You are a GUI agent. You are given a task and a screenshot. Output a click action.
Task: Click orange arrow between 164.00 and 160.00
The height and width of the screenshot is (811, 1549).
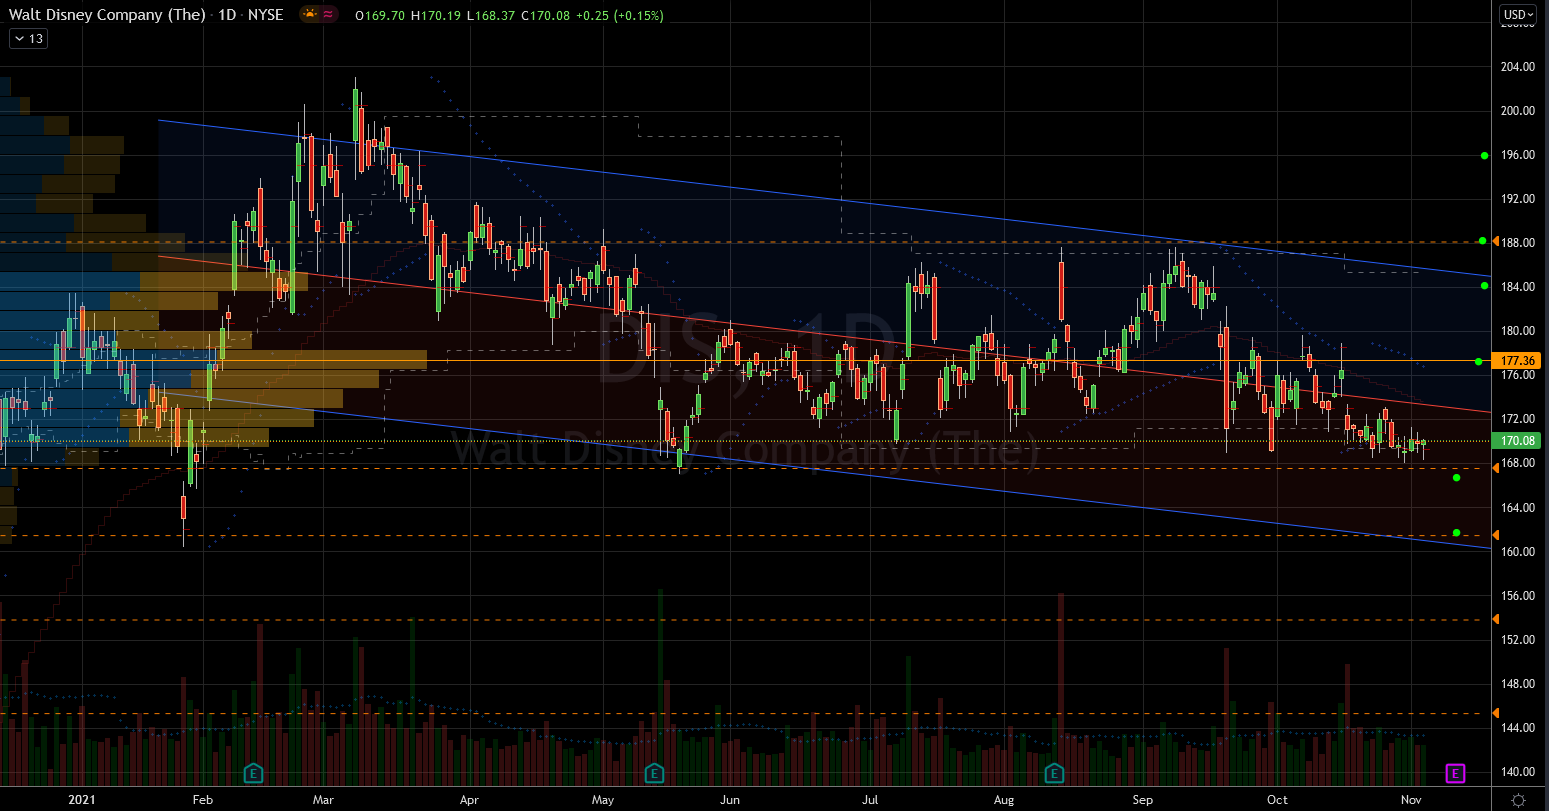[1496, 535]
